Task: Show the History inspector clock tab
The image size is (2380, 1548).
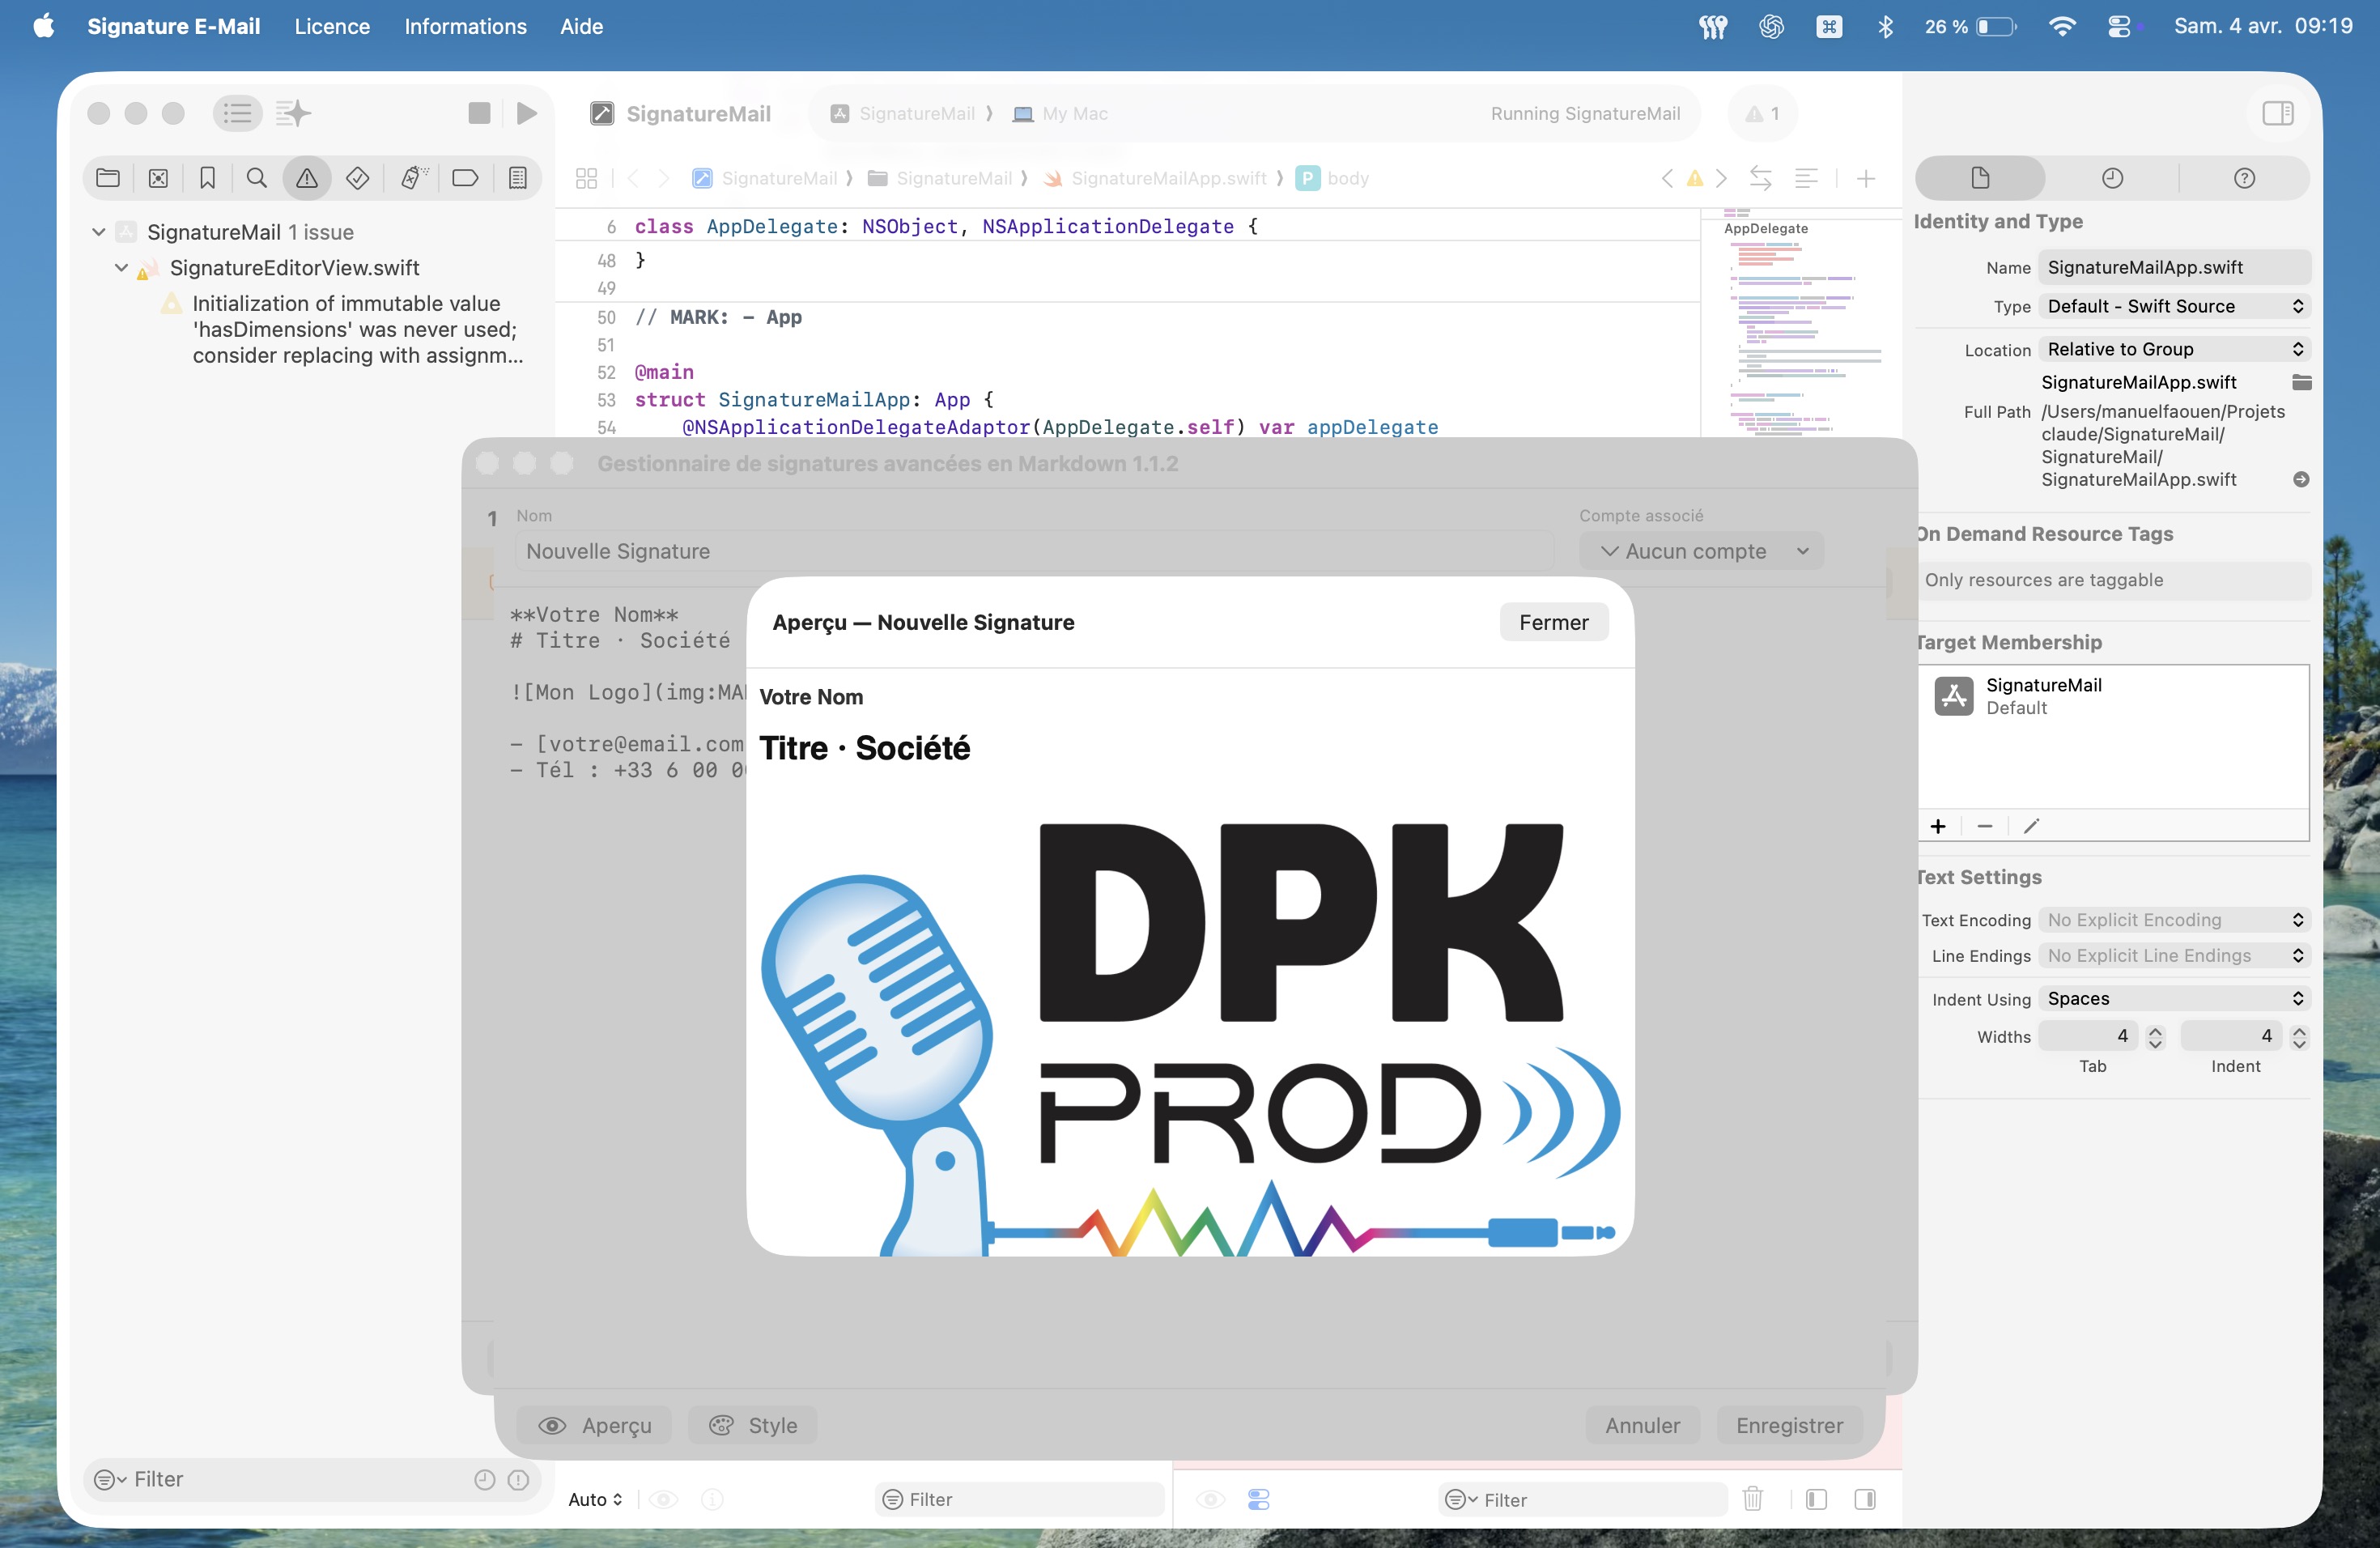Action: tap(2112, 178)
